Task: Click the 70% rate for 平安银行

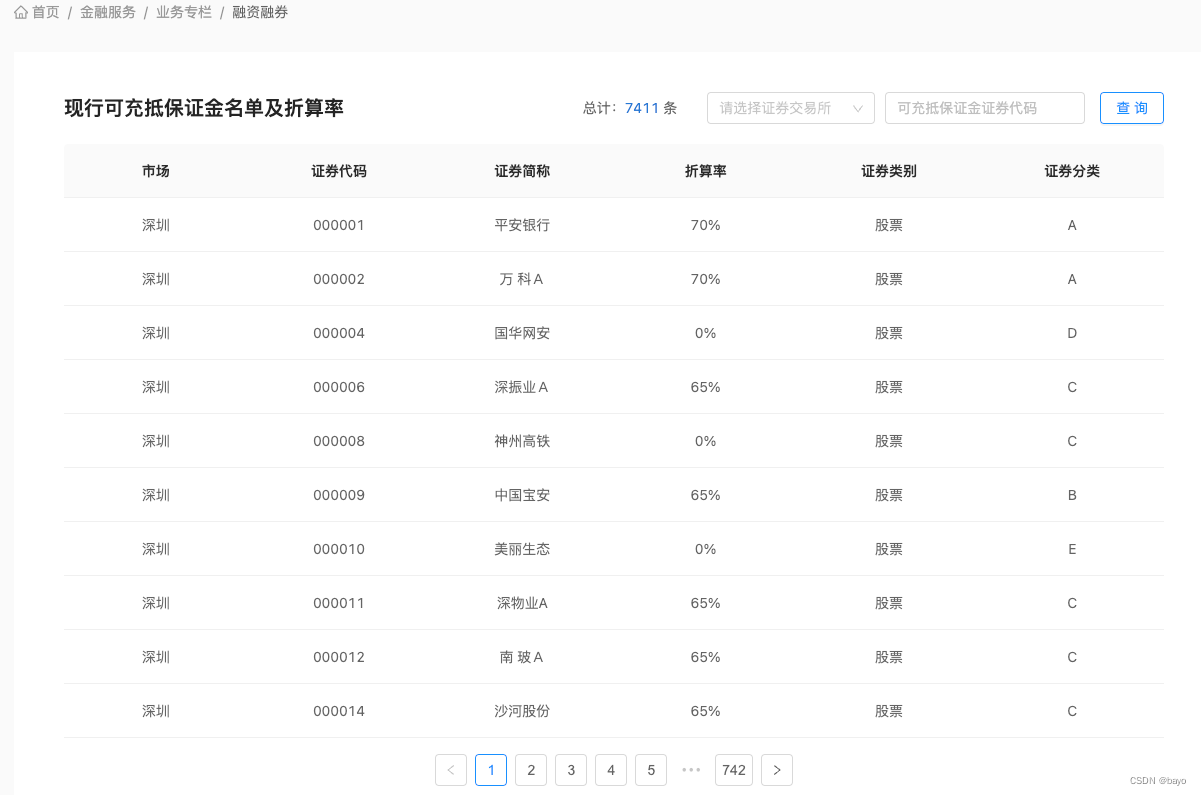Action: [706, 225]
